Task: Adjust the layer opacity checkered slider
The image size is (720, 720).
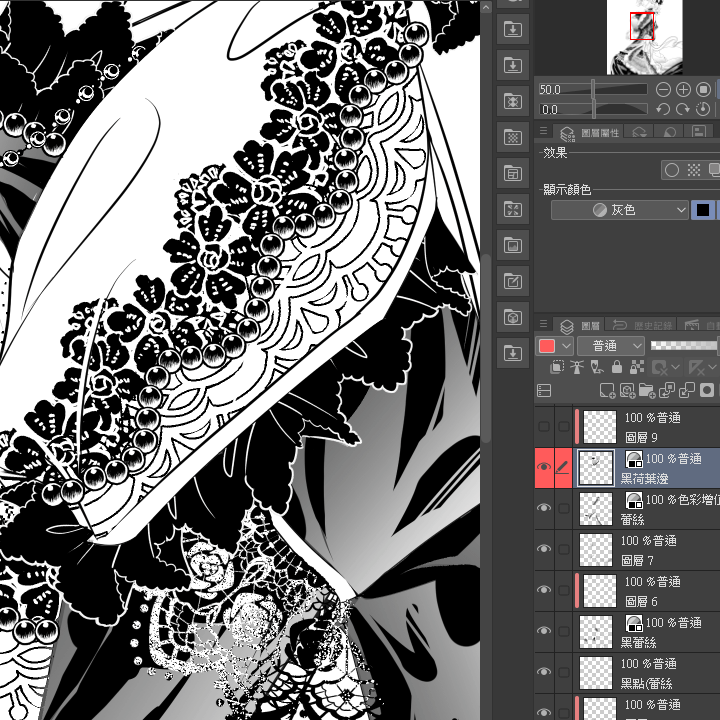Action: pos(684,346)
